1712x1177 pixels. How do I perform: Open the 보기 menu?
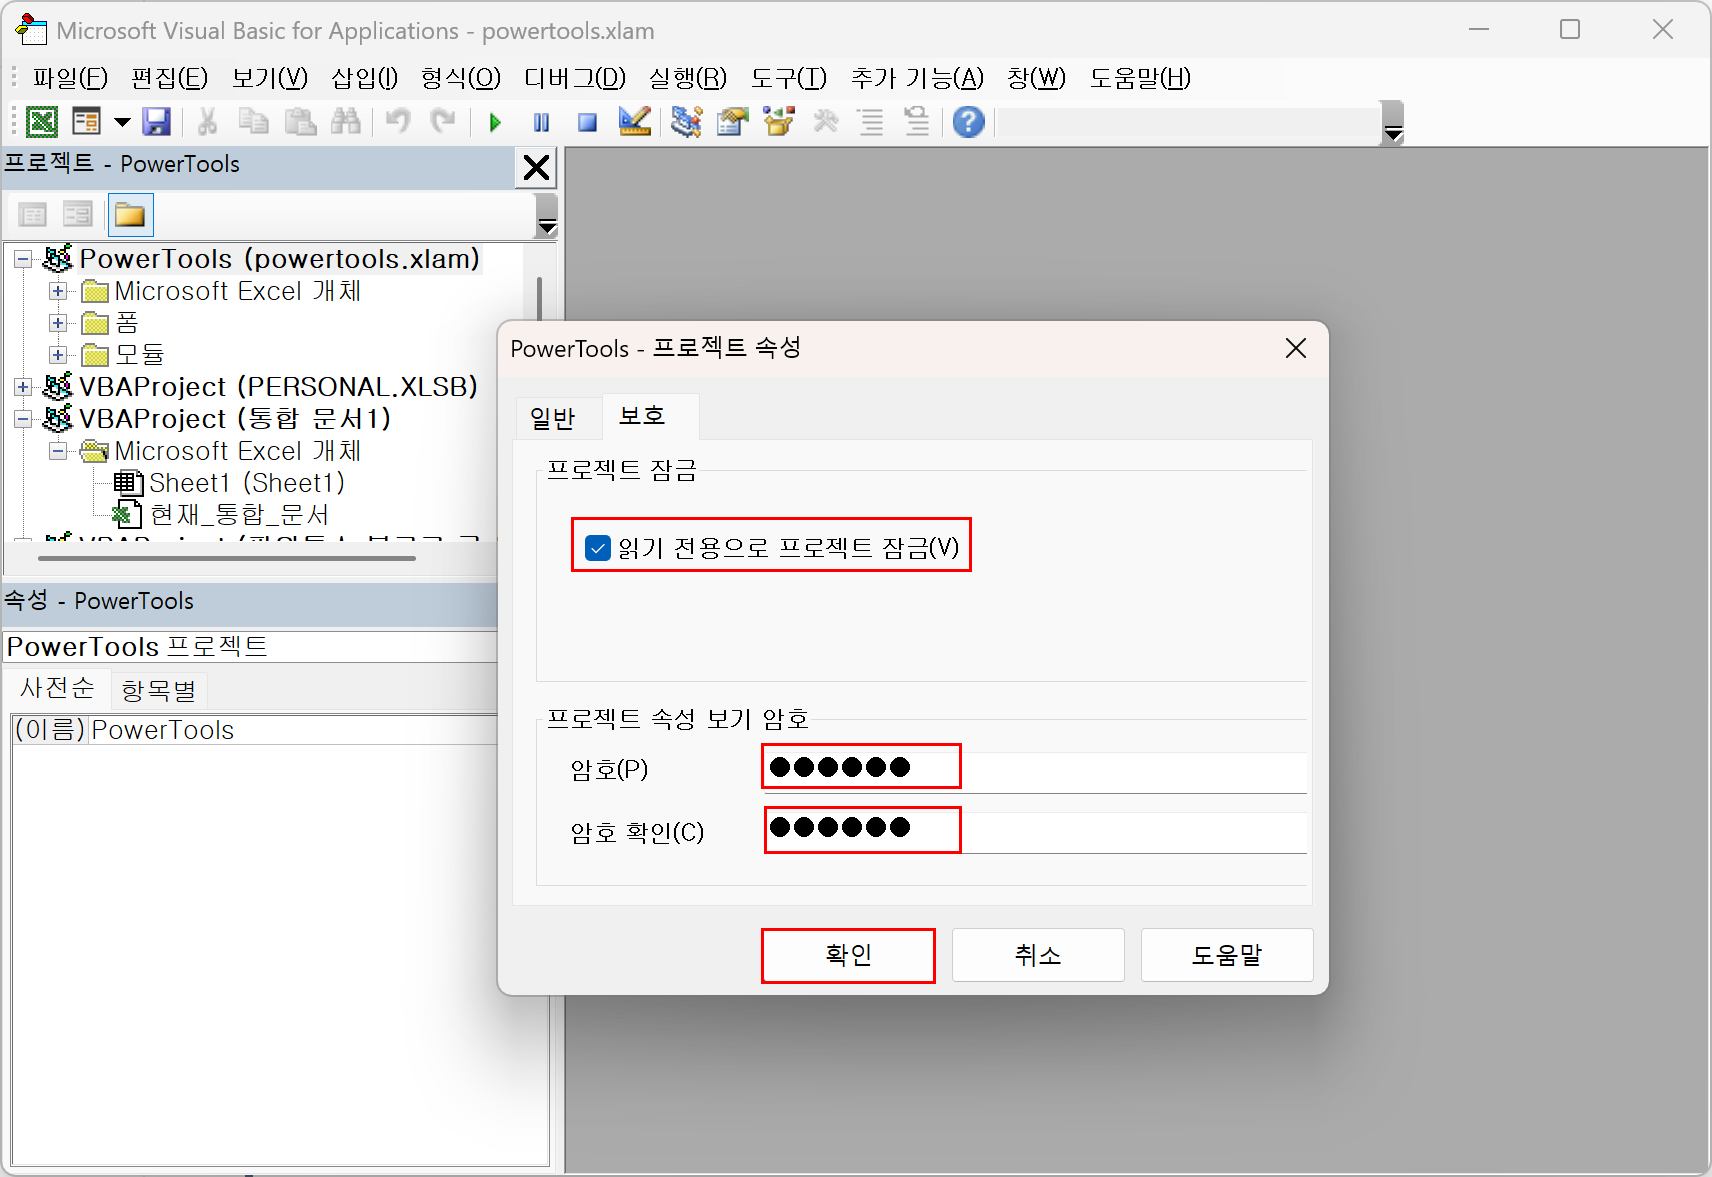coord(270,78)
